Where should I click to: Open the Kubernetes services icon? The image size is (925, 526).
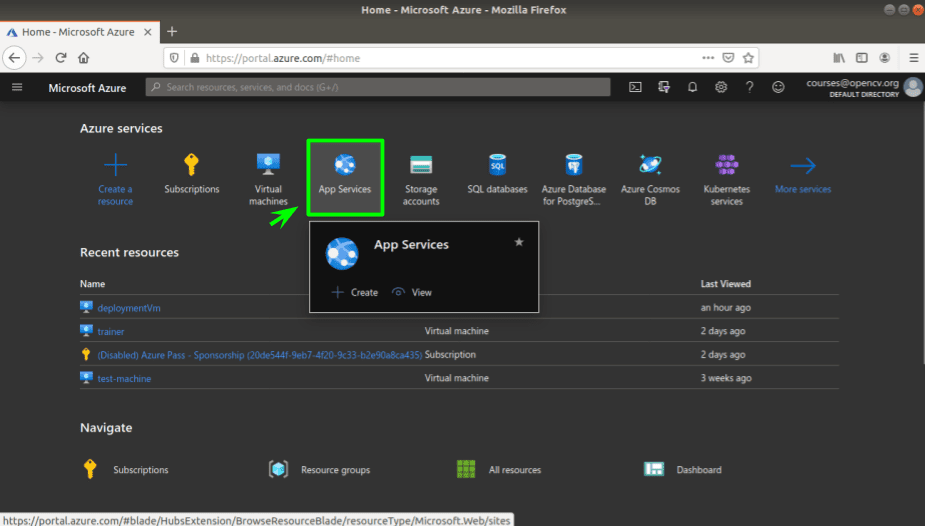point(726,165)
